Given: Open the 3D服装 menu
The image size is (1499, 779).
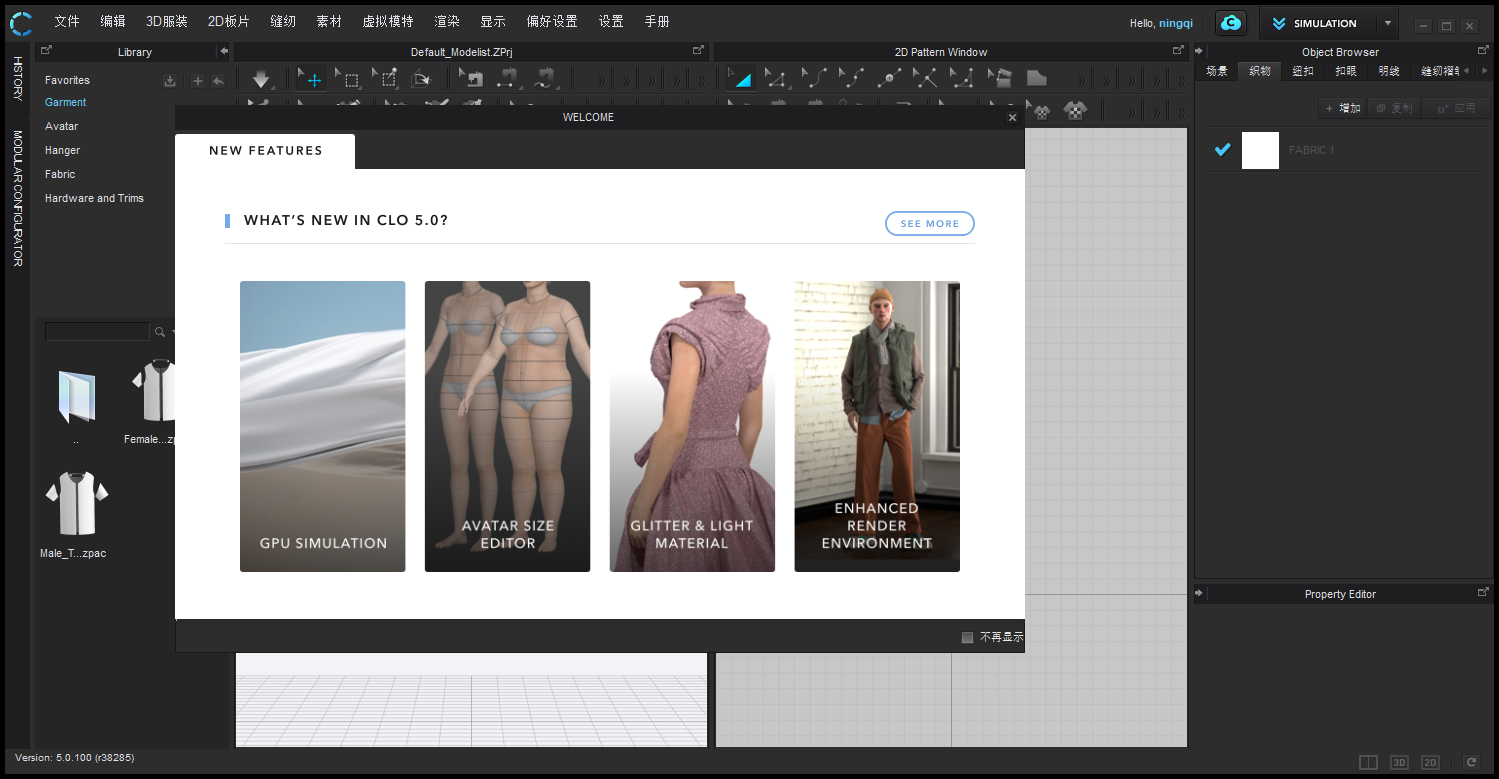Looking at the screenshot, I should click(166, 21).
